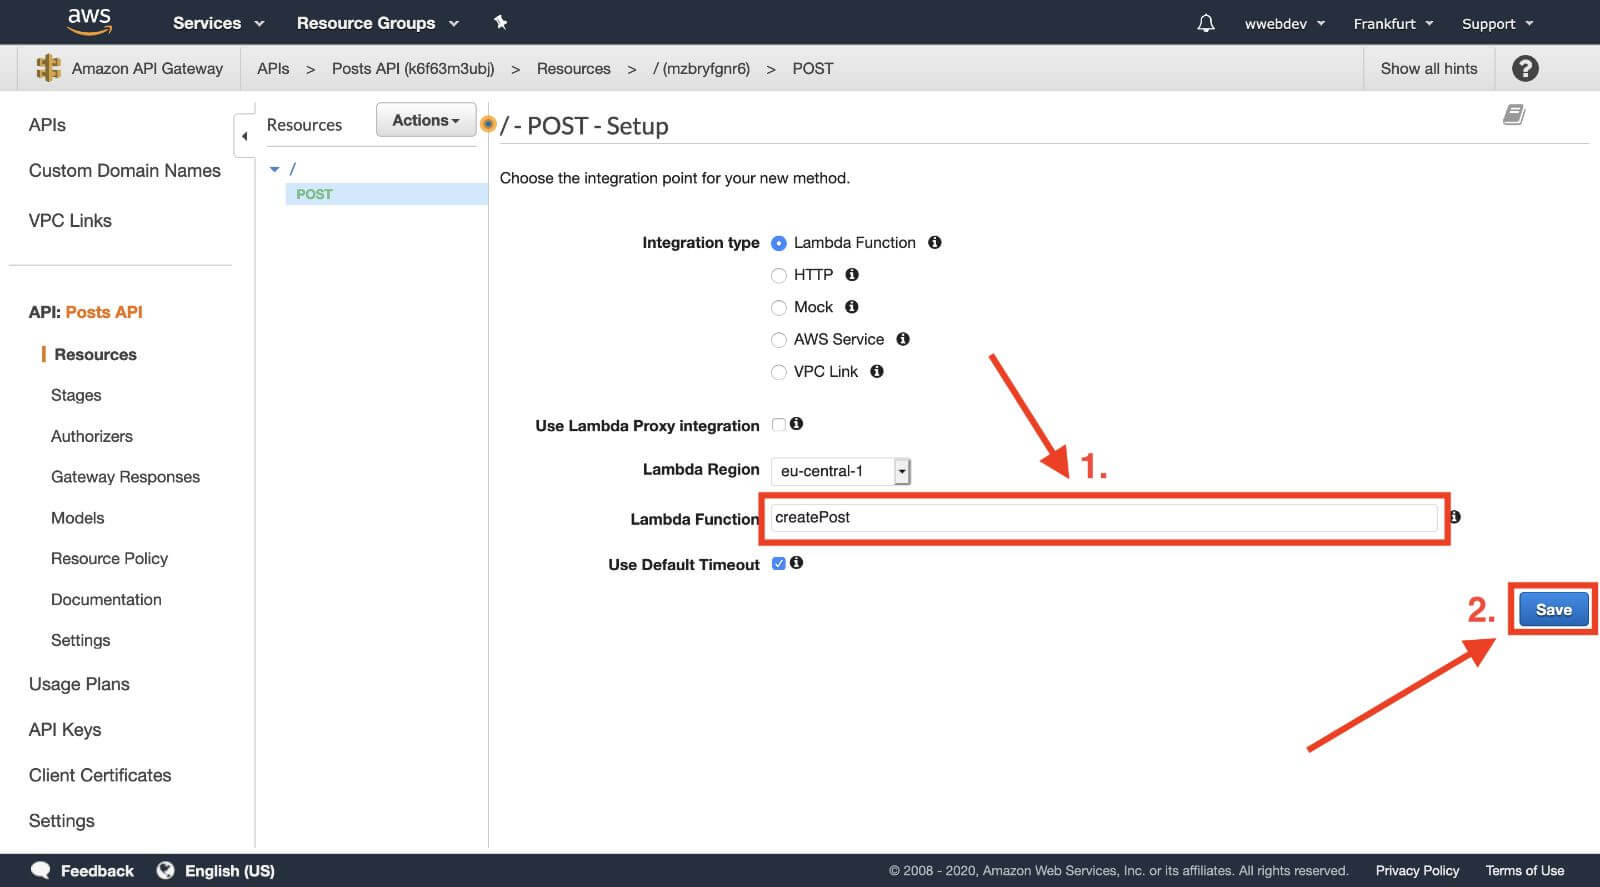Open the Resource Groups dropdown
This screenshot has height=887, width=1600.
tap(377, 23)
